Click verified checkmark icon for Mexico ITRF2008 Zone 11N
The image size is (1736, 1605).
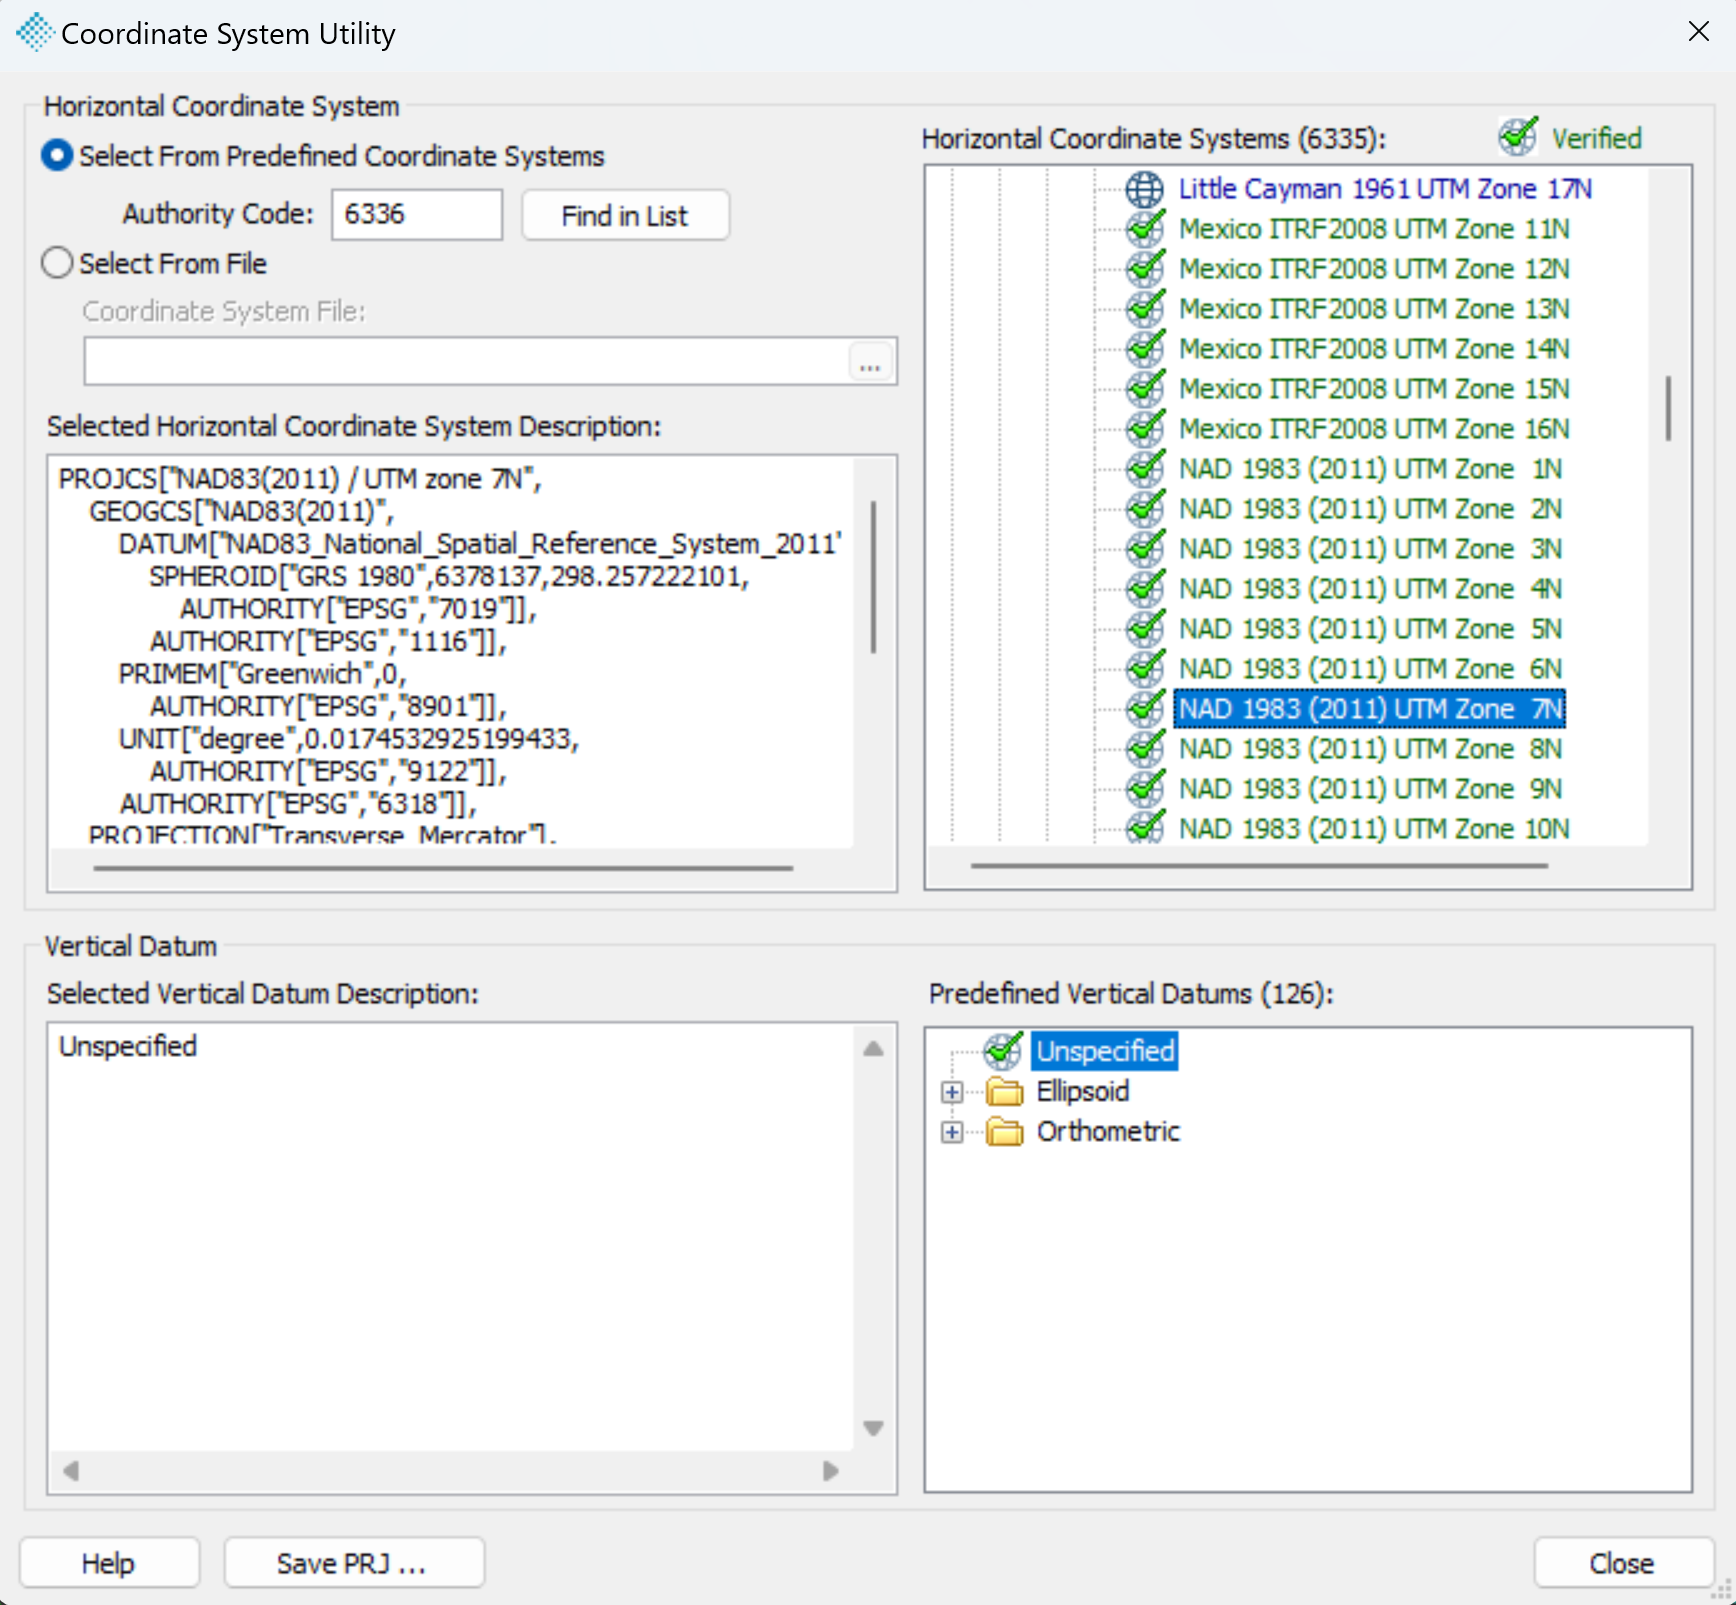click(x=1144, y=229)
